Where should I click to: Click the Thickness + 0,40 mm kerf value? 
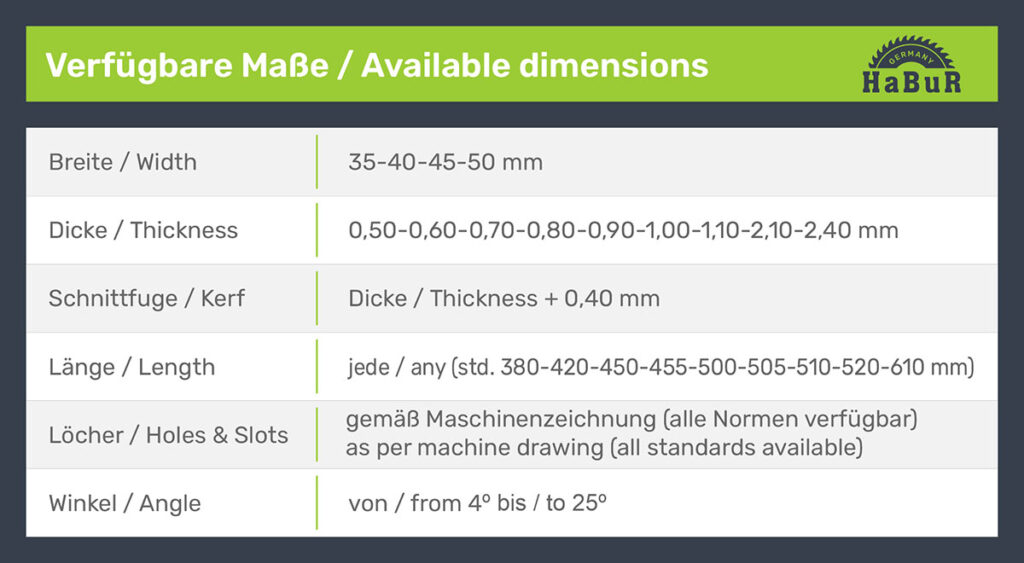click(504, 298)
